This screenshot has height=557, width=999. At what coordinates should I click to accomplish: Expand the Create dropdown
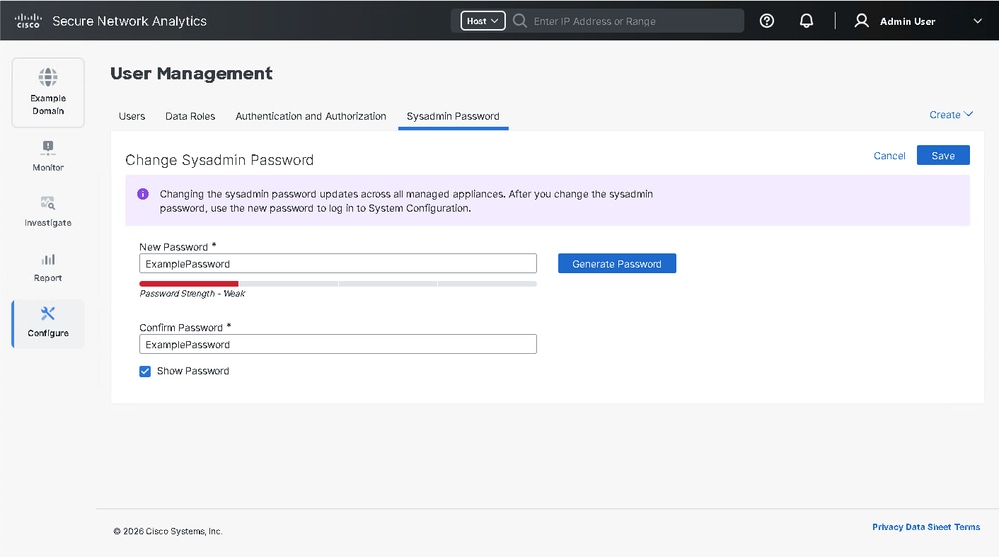951,115
